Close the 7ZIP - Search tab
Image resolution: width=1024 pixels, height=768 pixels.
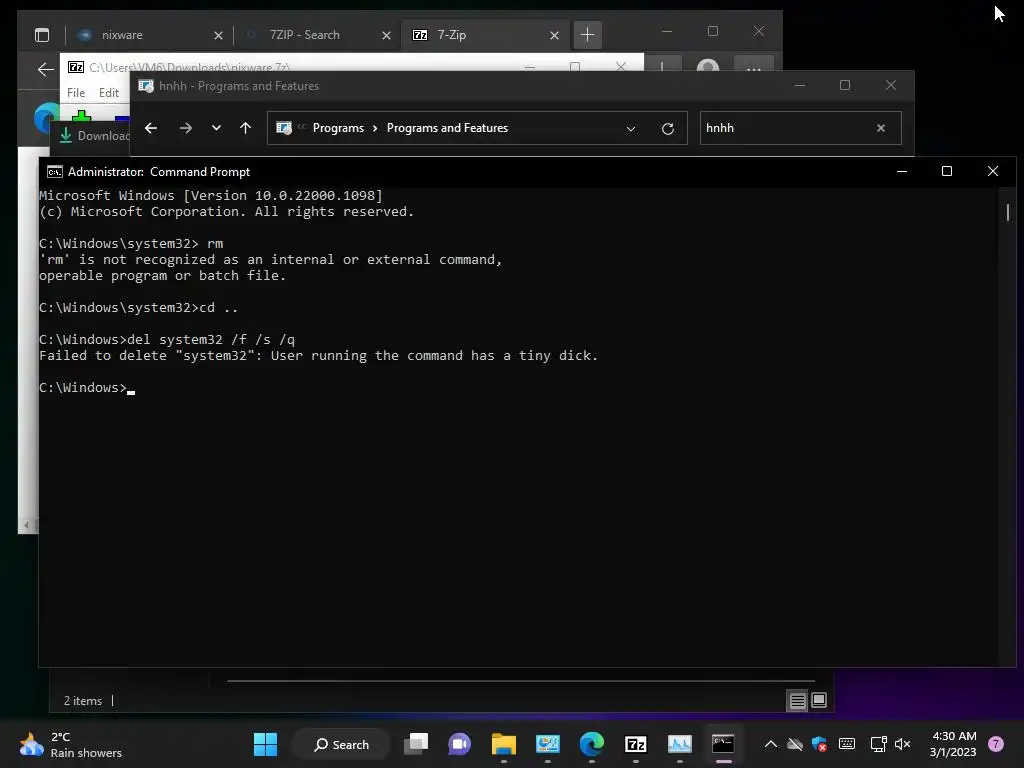tap(387, 35)
